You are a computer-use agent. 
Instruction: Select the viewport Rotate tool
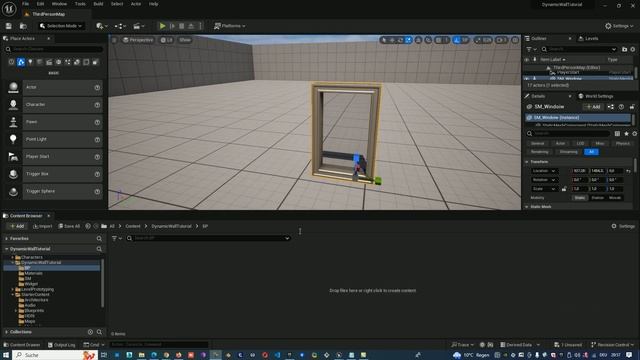coord(400,40)
